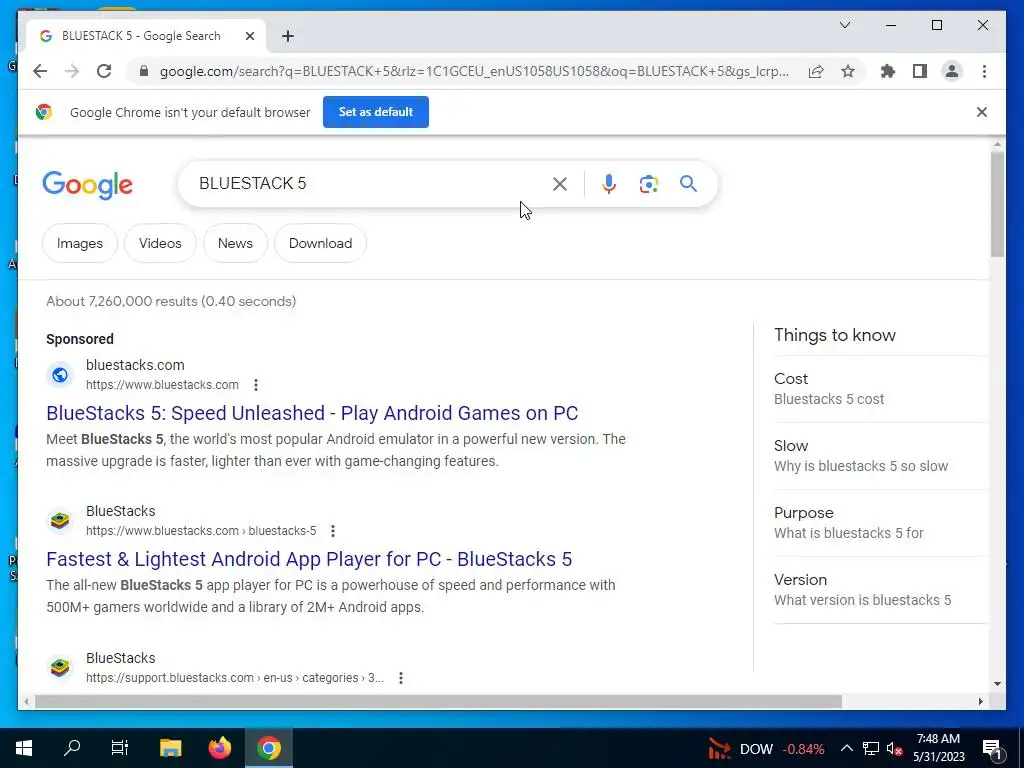The width and height of the screenshot is (1024, 768).
Task: Open the tab search chevron in title bar
Action: pos(844,25)
